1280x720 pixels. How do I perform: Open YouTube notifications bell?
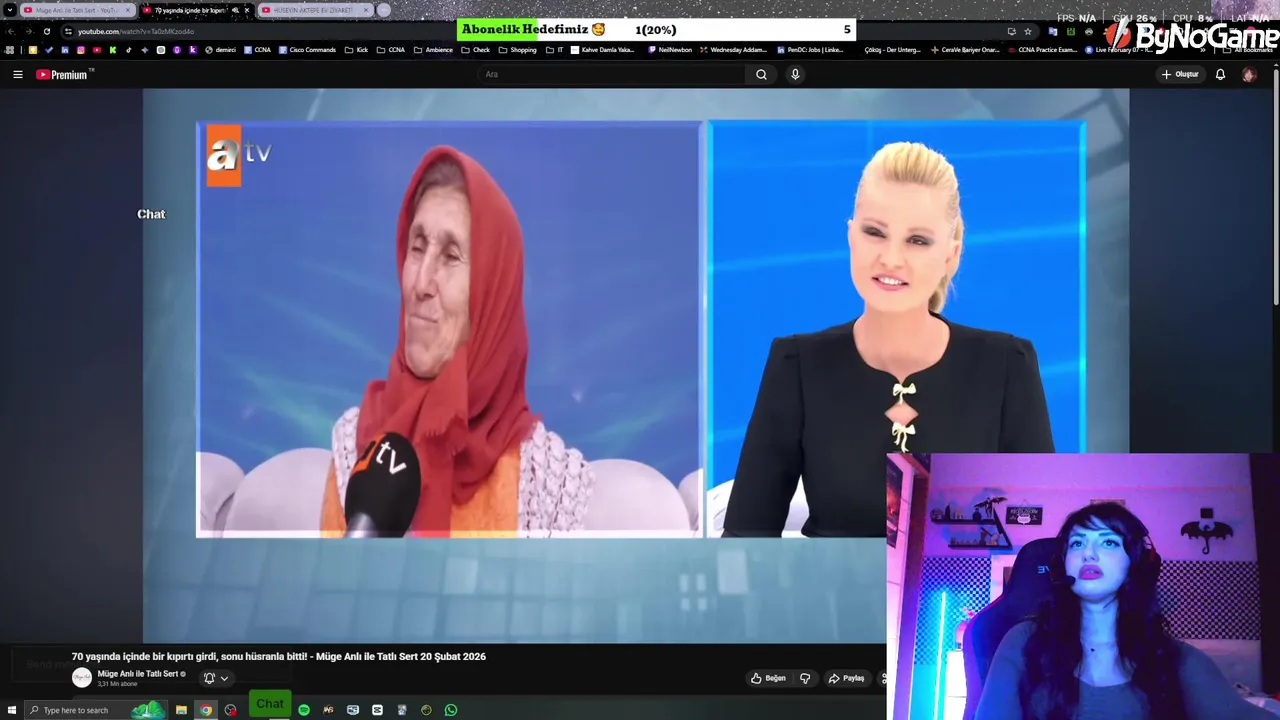click(x=1220, y=74)
